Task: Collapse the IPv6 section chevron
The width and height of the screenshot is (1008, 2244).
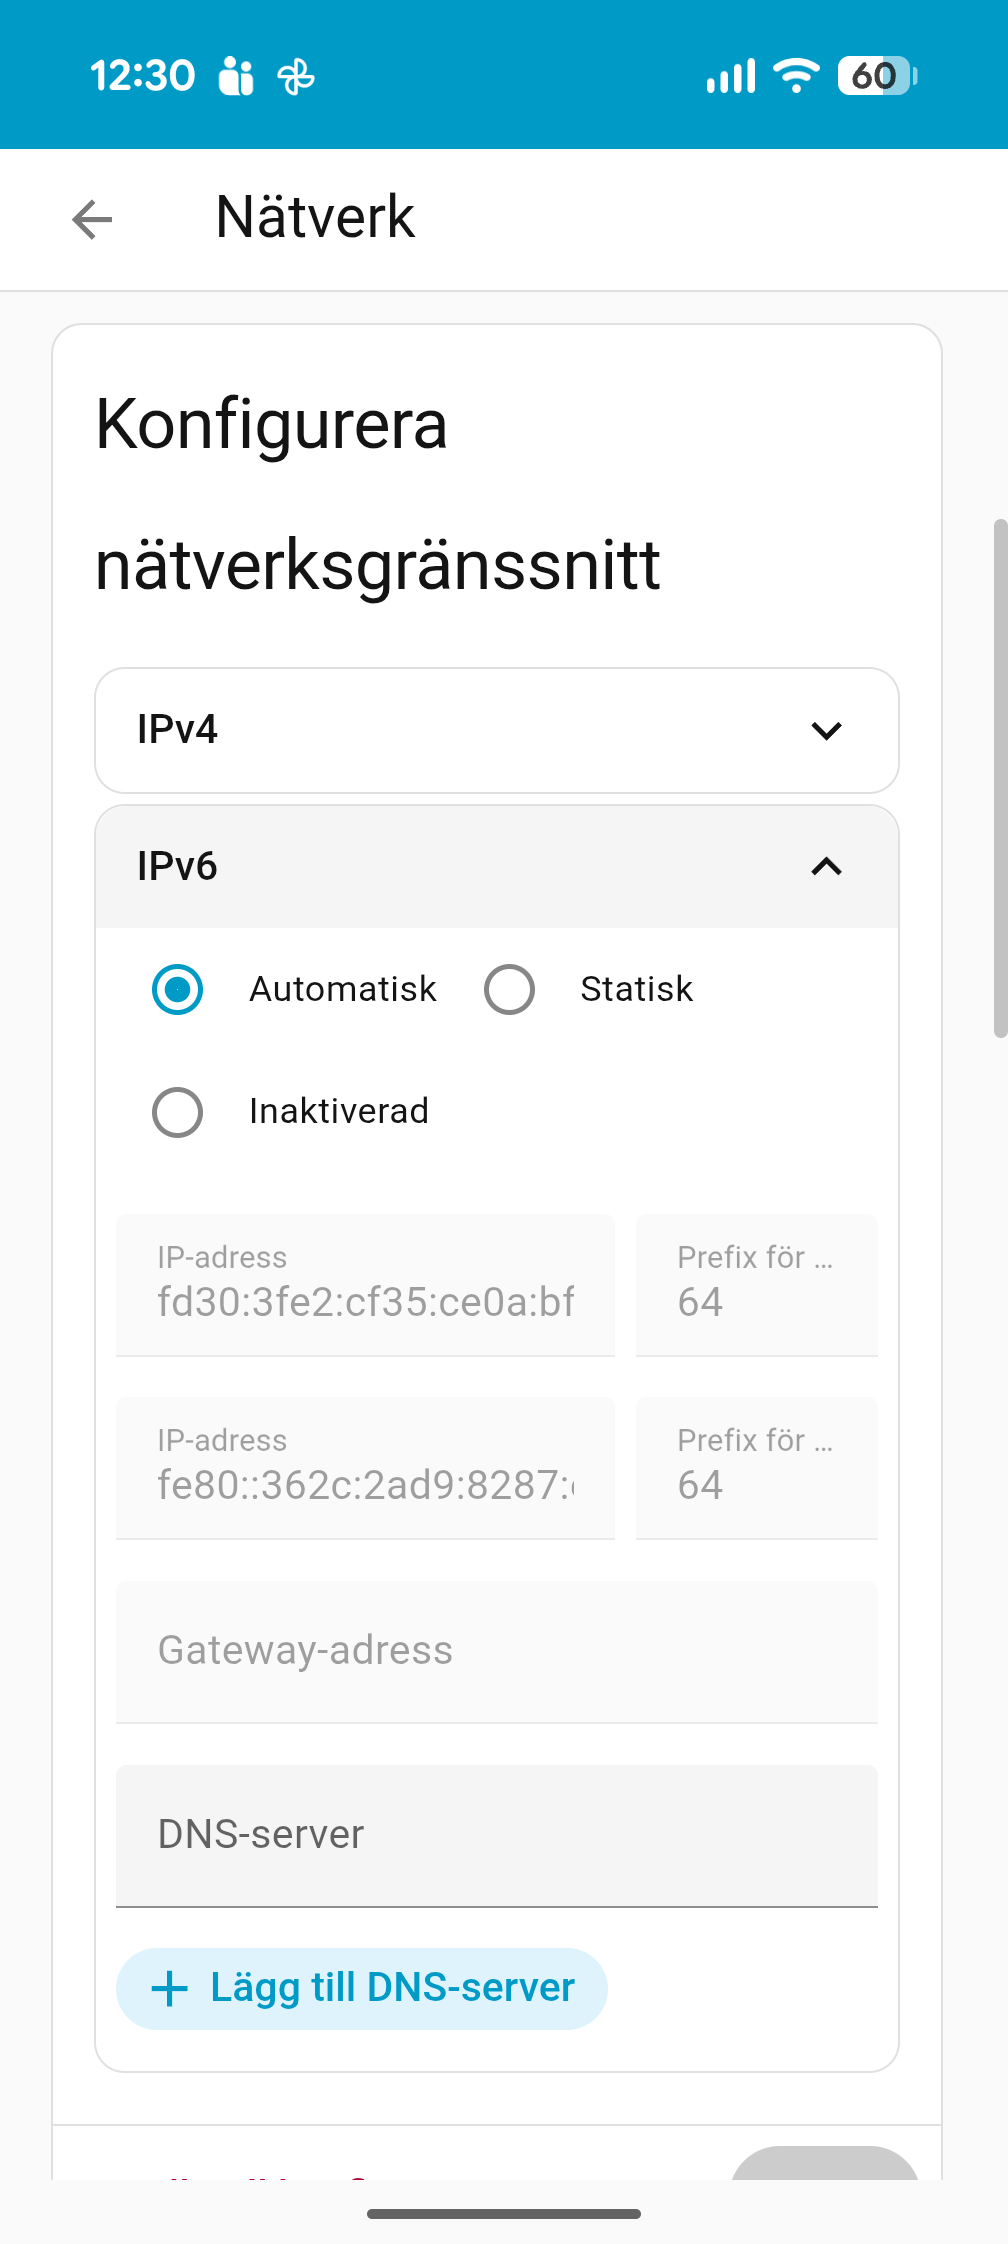Action: pyautogui.click(x=826, y=867)
